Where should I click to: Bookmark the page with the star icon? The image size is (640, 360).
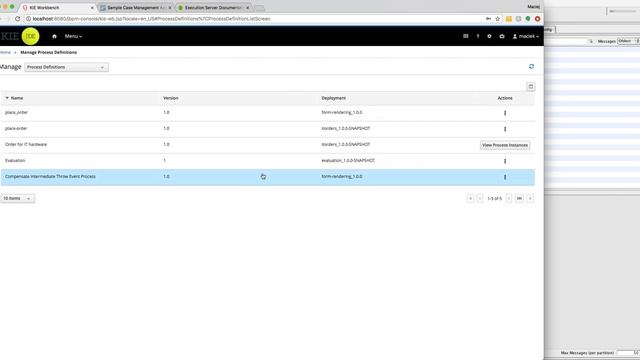tap(498, 19)
